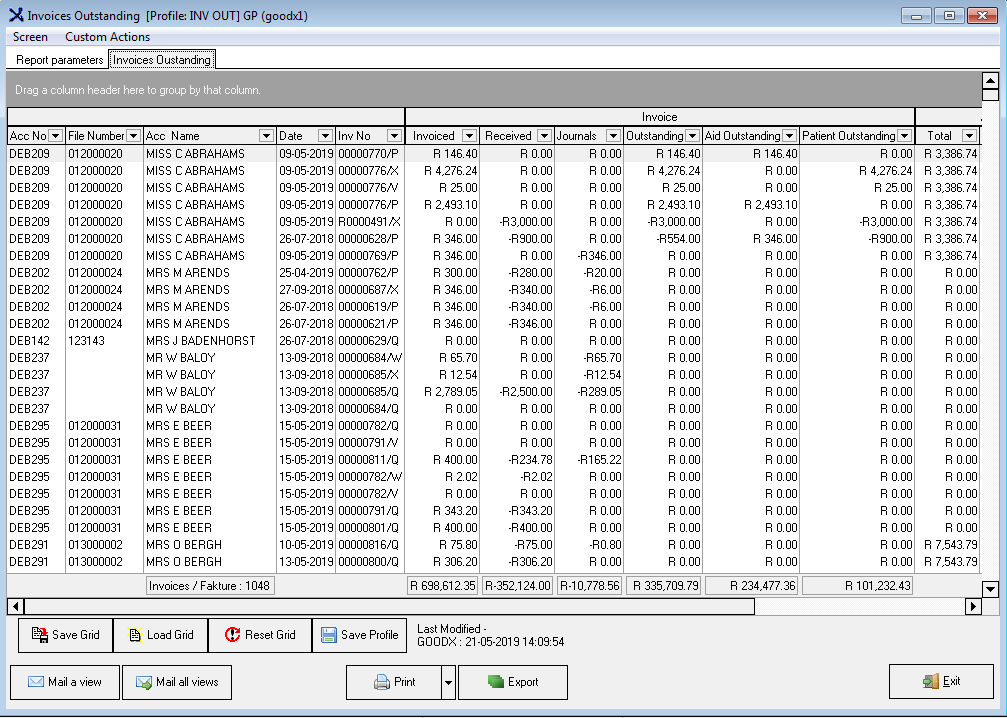
Task: Reset the grid layout with Reset Grid
Action: click(x=233, y=635)
